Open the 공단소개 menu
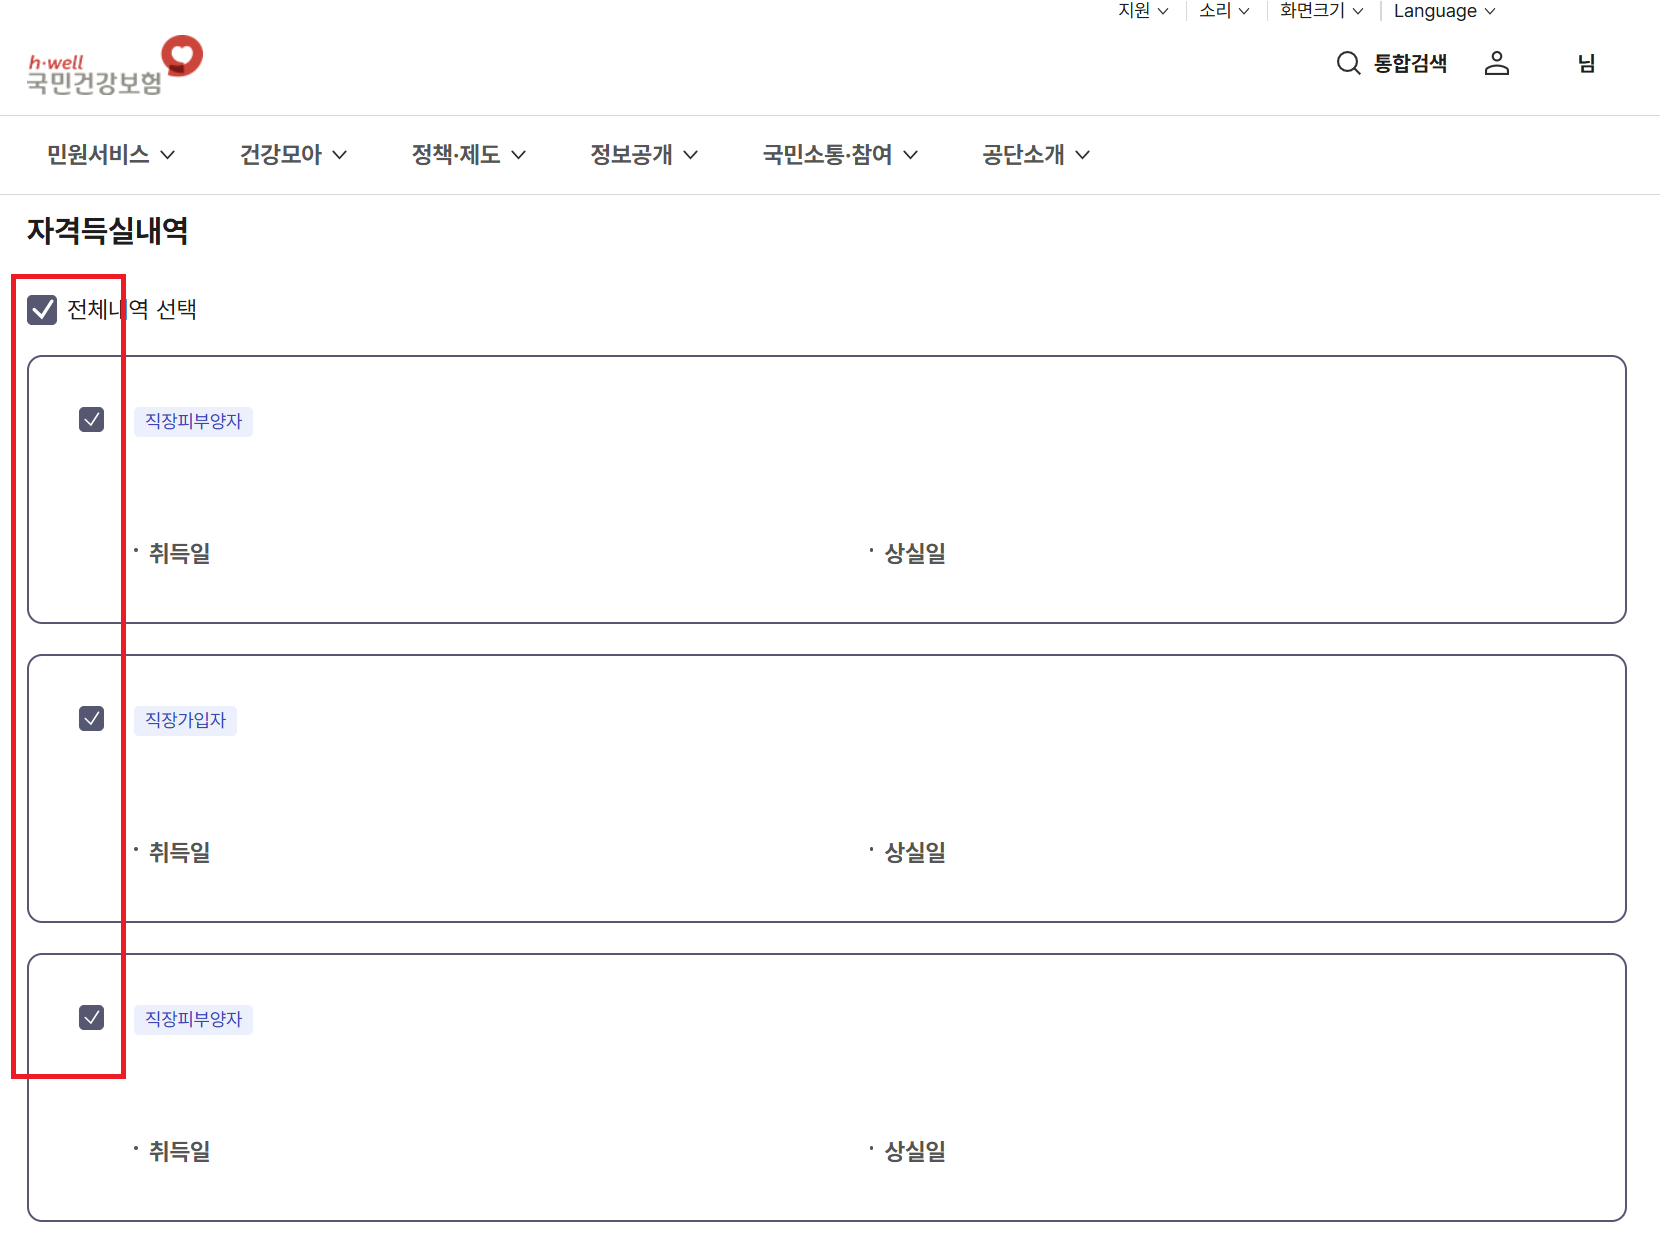 [1036, 154]
